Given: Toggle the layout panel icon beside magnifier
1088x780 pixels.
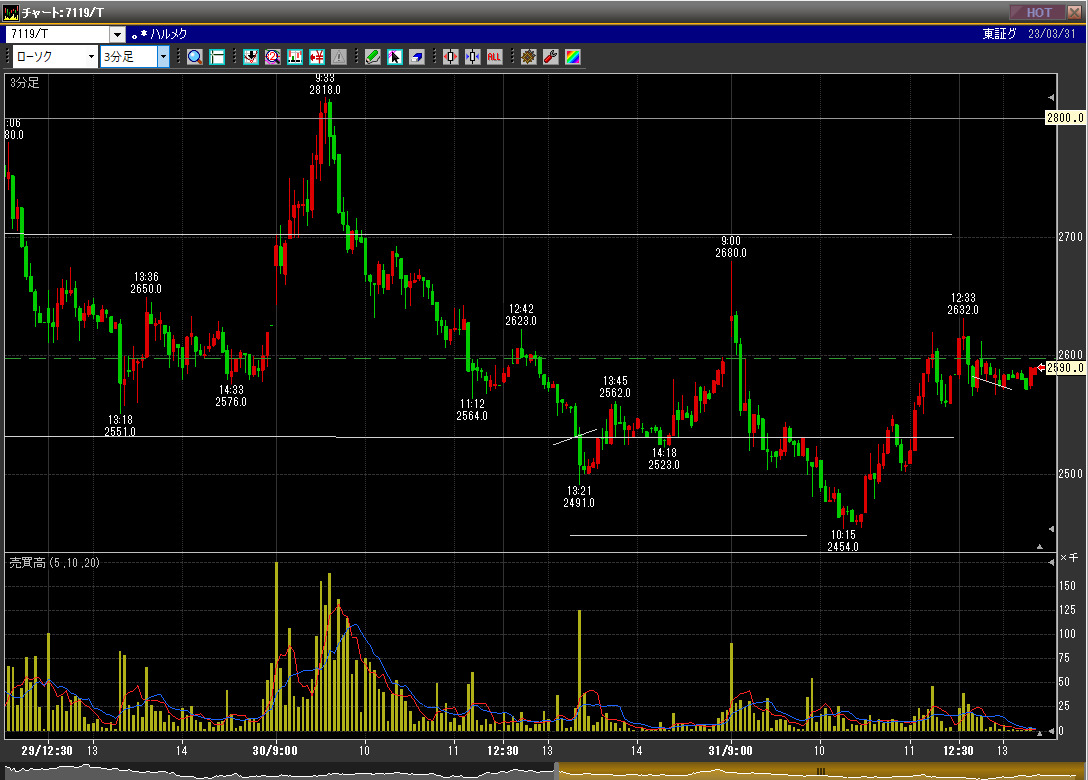Looking at the screenshot, I should (x=216, y=57).
